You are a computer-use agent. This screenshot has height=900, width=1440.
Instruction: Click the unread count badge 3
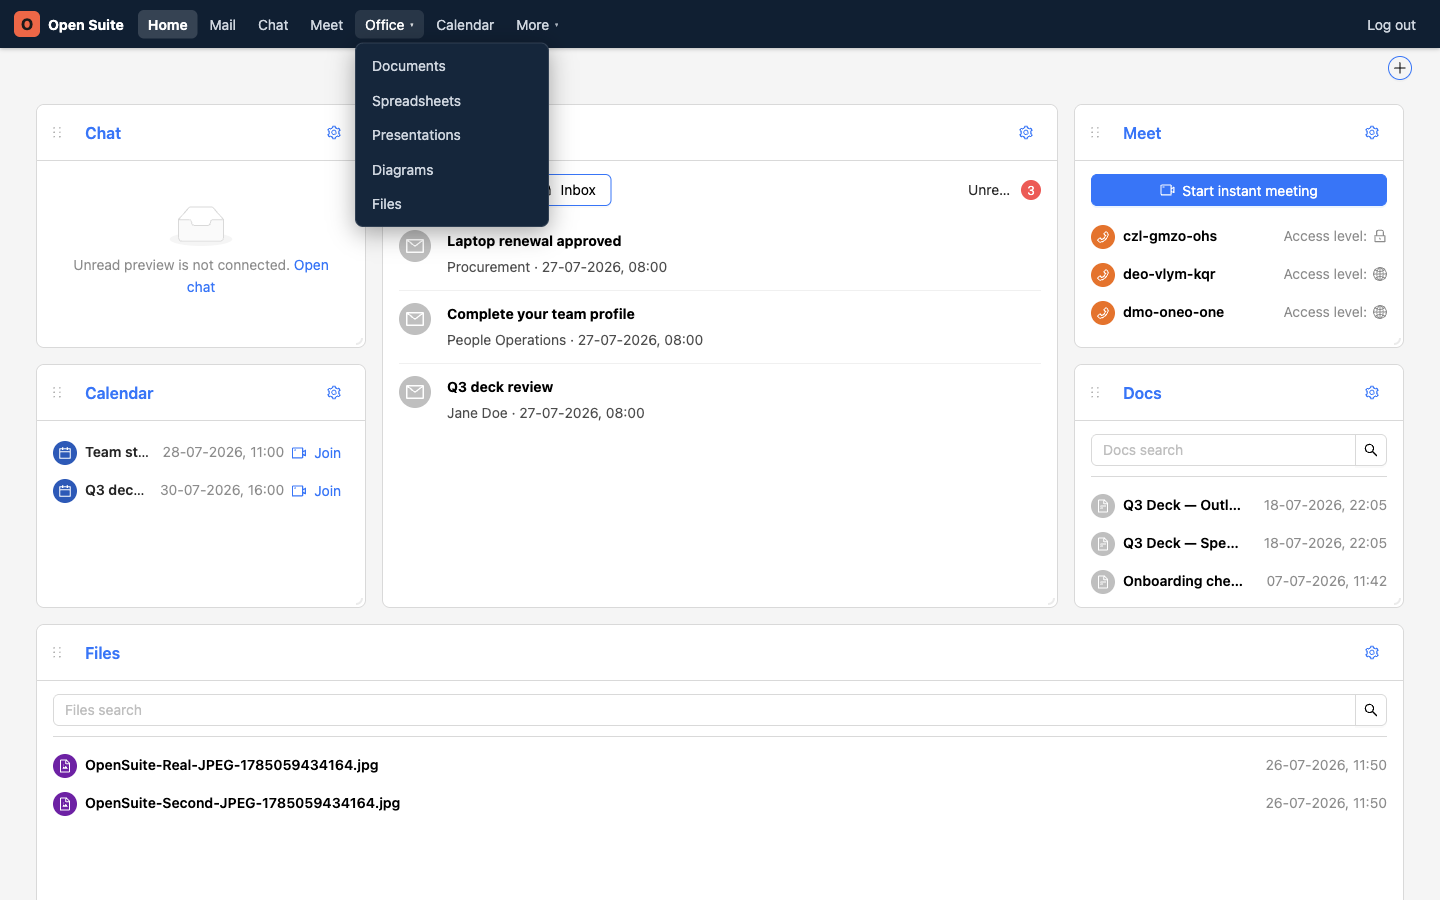[x=1031, y=190]
